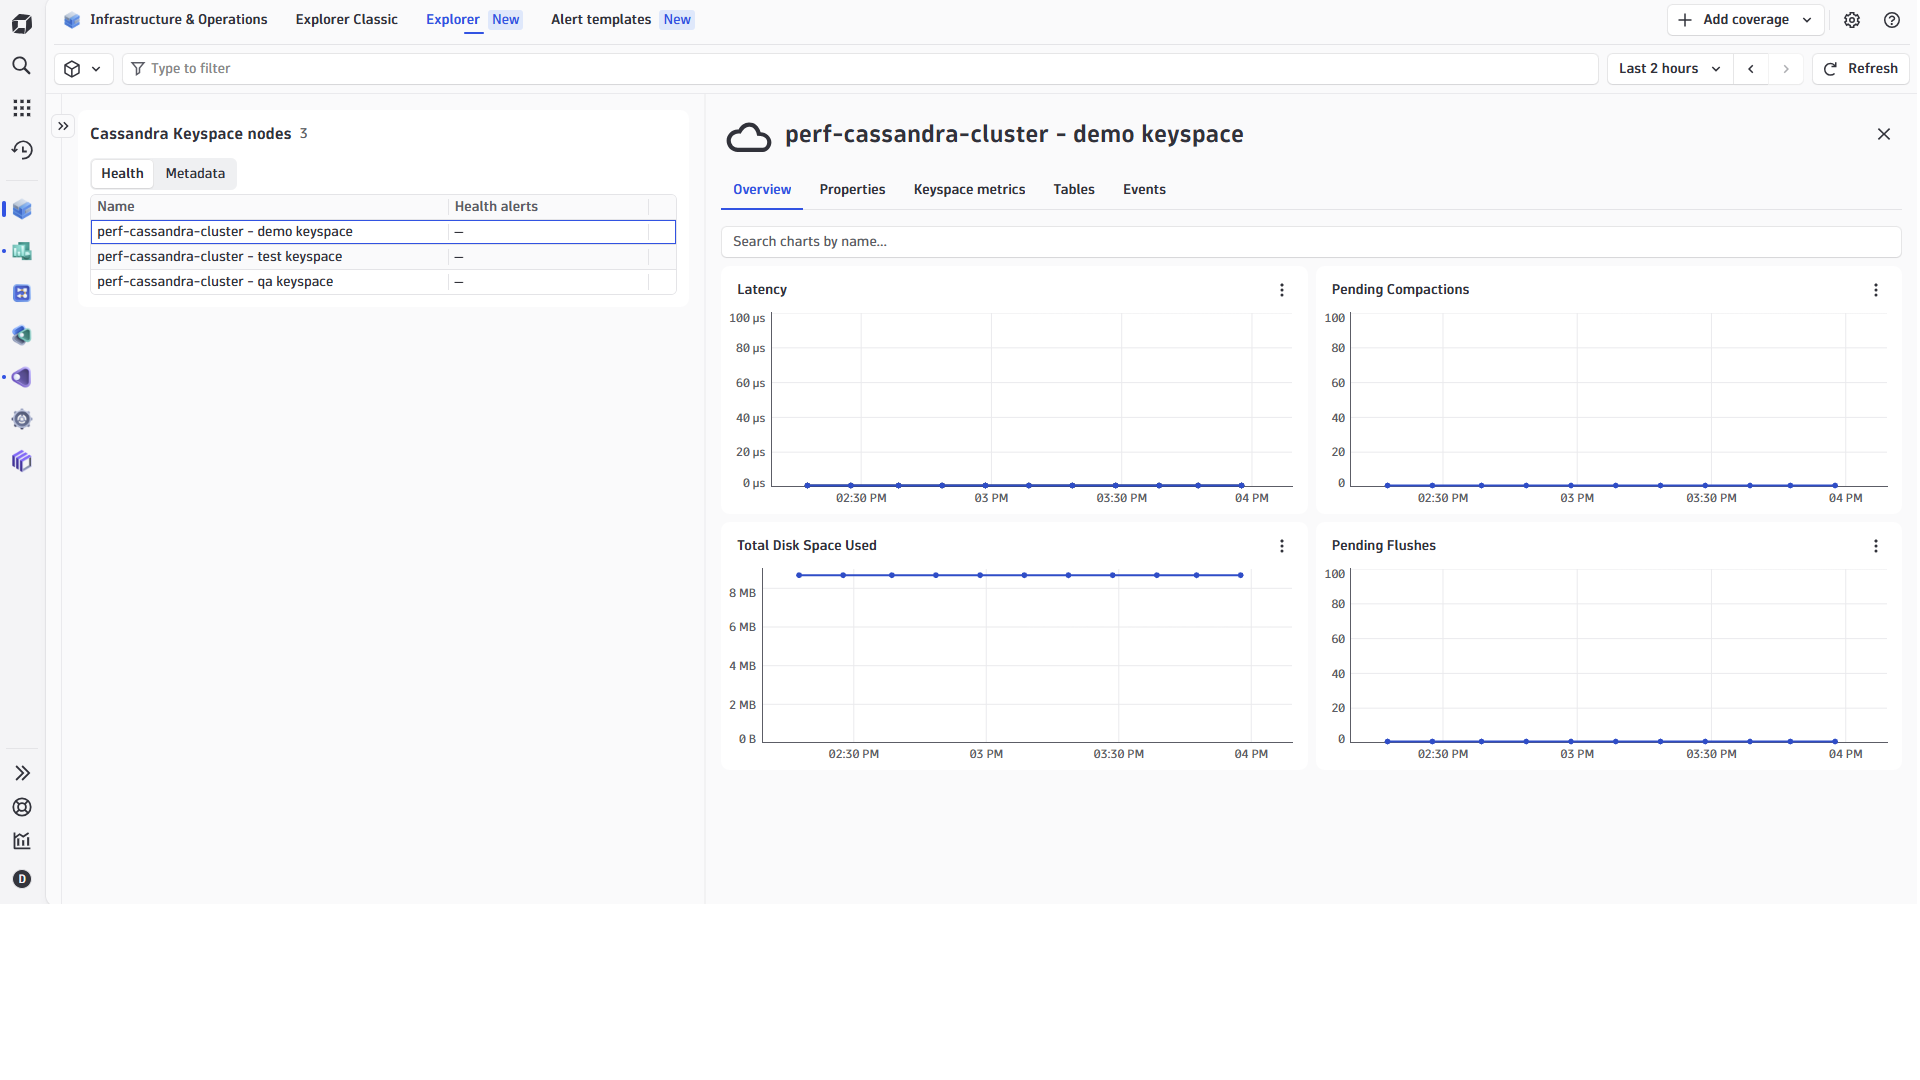
Task: Open the Tables tab
Action: click(1074, 190)
